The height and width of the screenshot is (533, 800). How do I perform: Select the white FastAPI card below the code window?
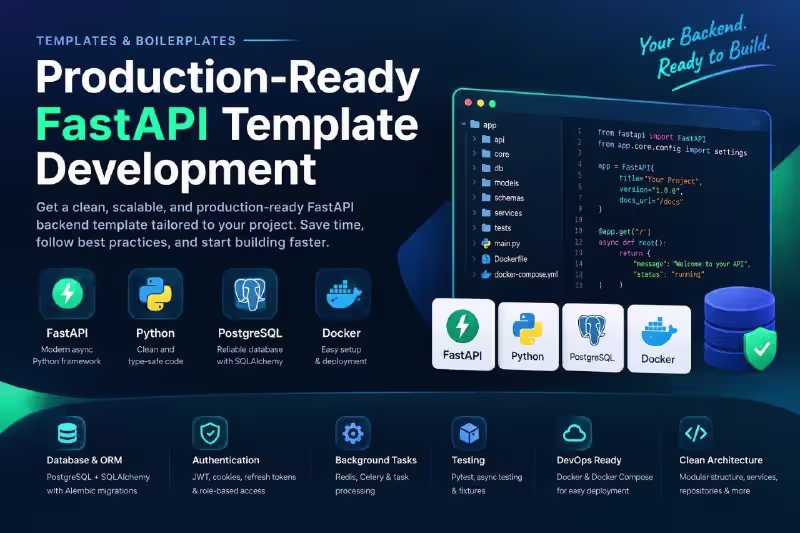[x=463, y=334]
